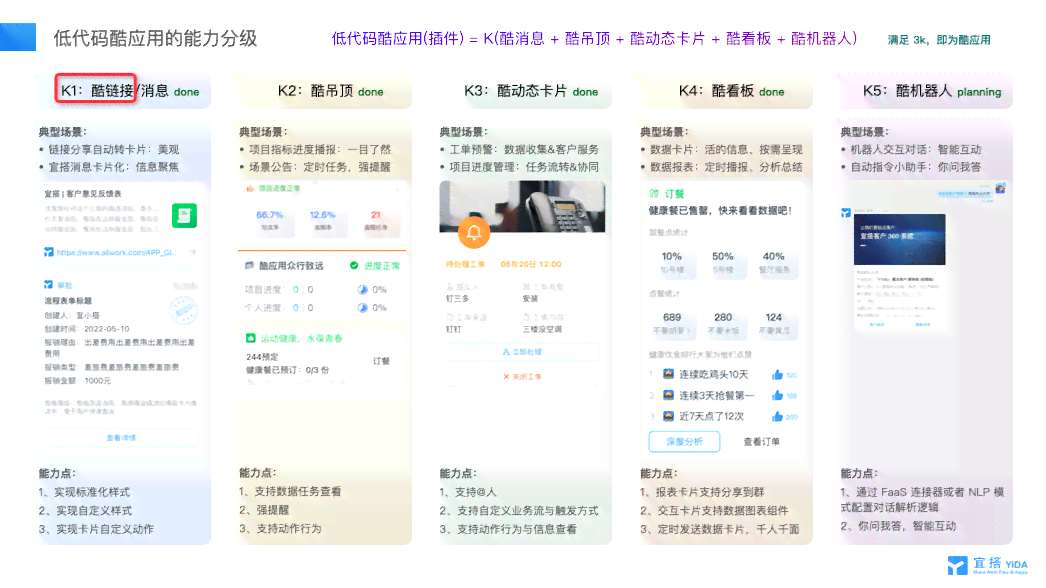The height and width of the screenshot is (588, 1046).
Task: Click the left blue link under the K5 chat card
Action: point(877,324)
